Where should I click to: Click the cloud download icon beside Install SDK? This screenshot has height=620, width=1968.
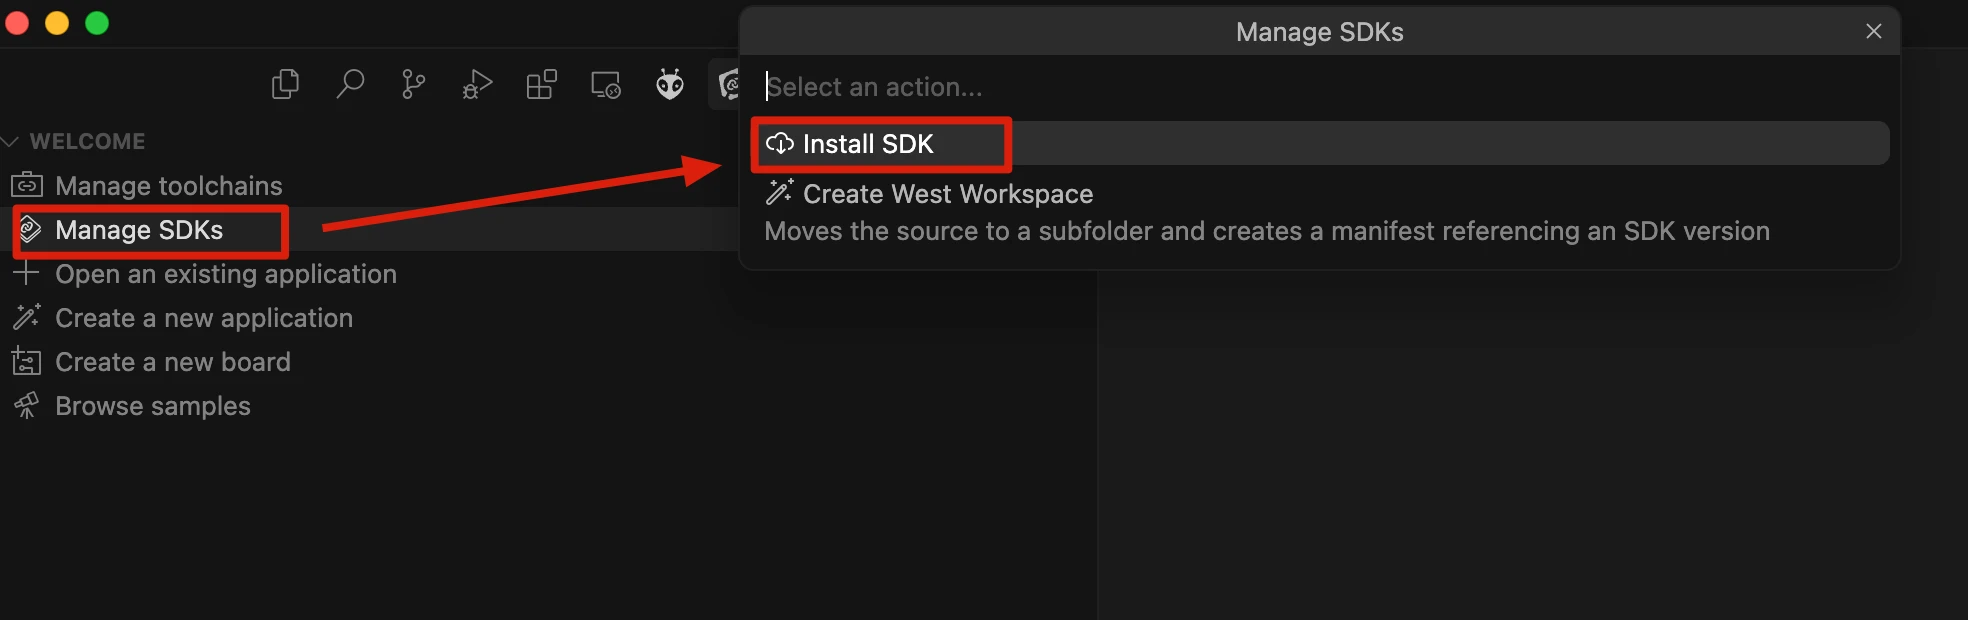(780, 144)
